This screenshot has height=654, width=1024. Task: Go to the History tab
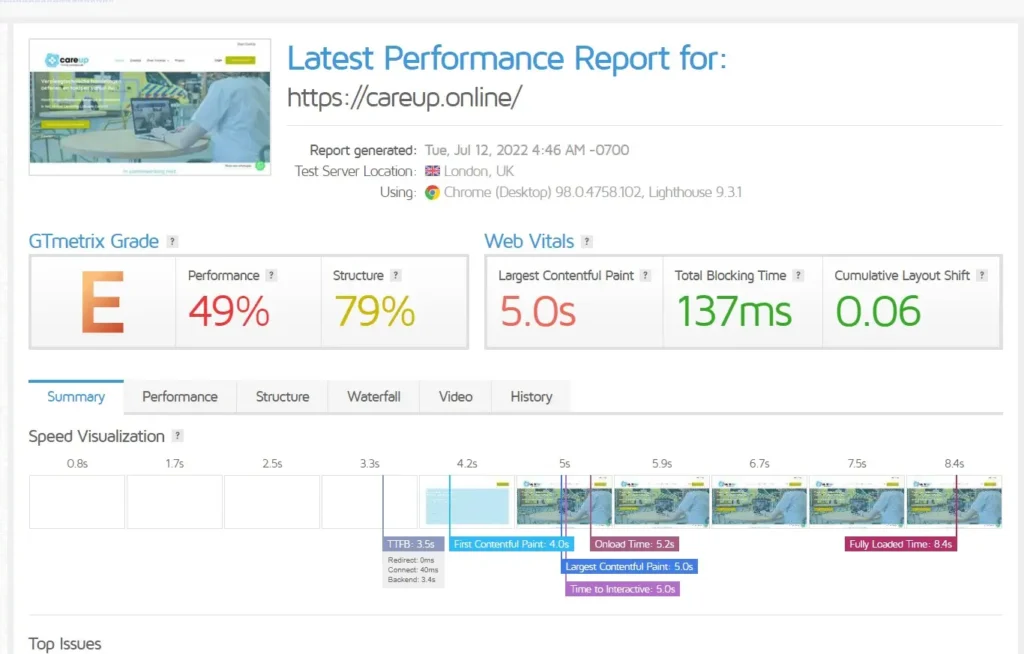click(531, 397)
